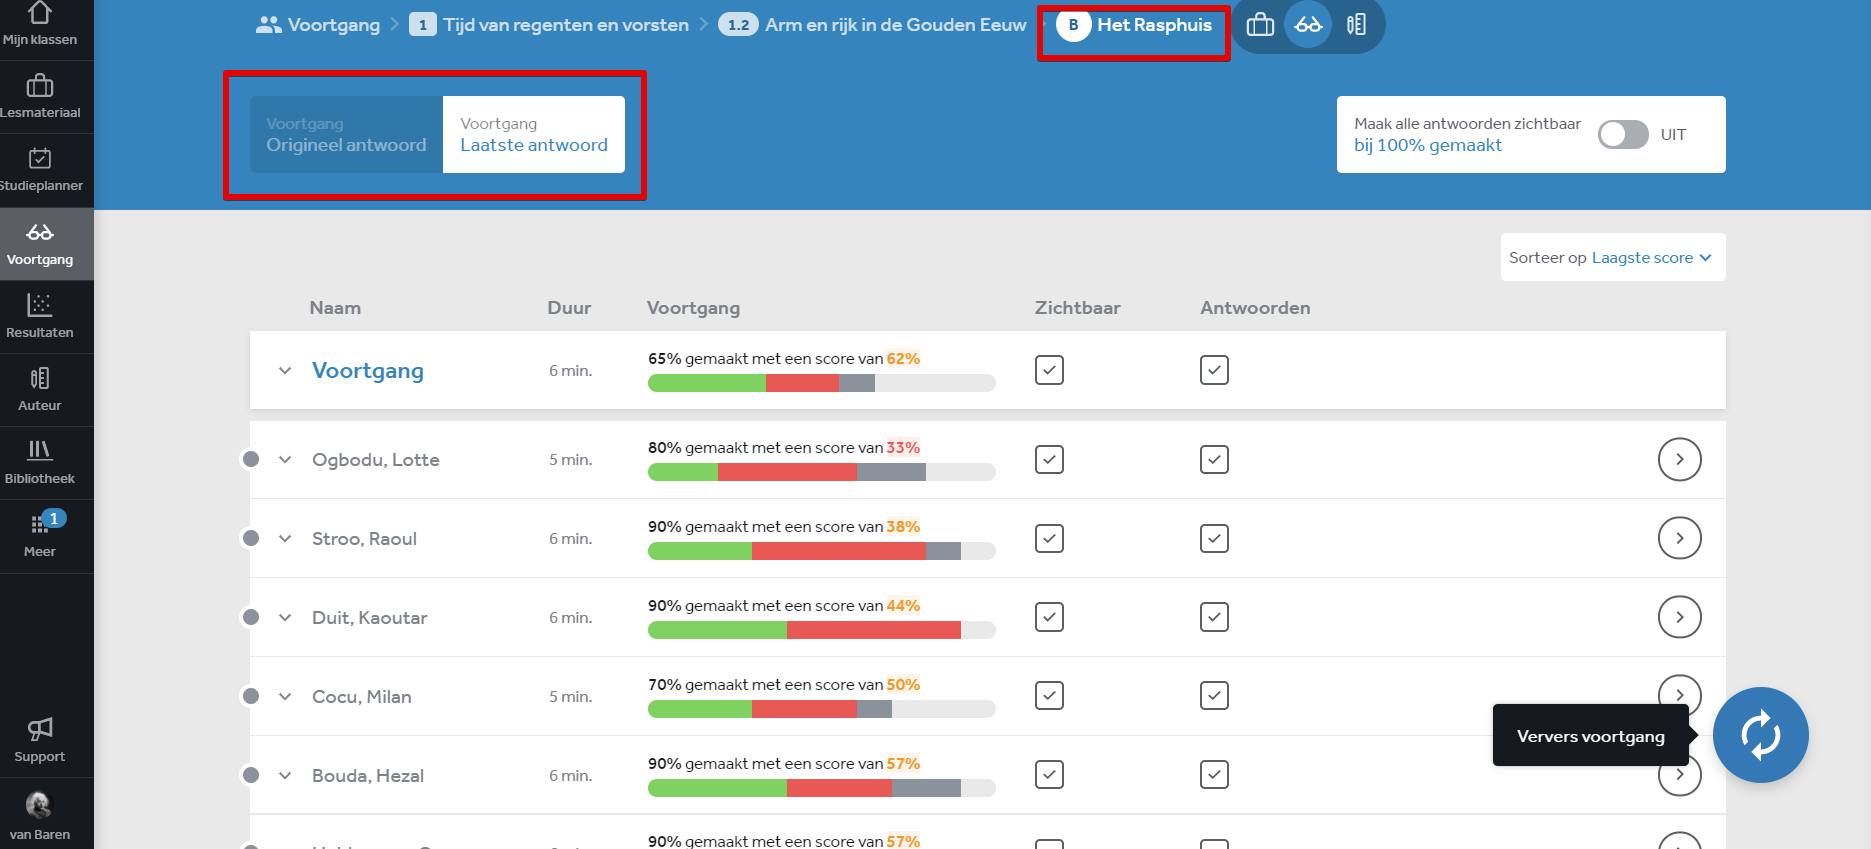Toggle Antwoorden checkbox for Duit, Kaoutar
This screenshot has width=1871, height=849.
click(1214, 617)
